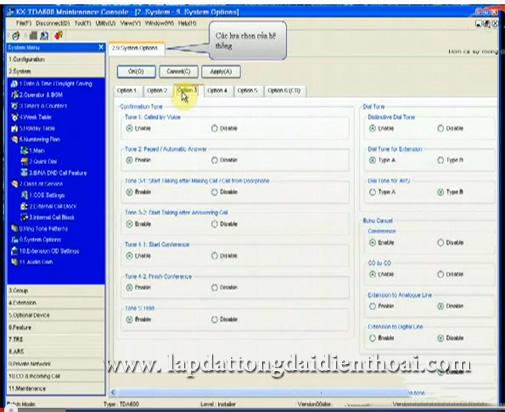The height and width of the screenshot is (412, 505).
Task: Close the System Menu panel
Action: coord(101,47)
